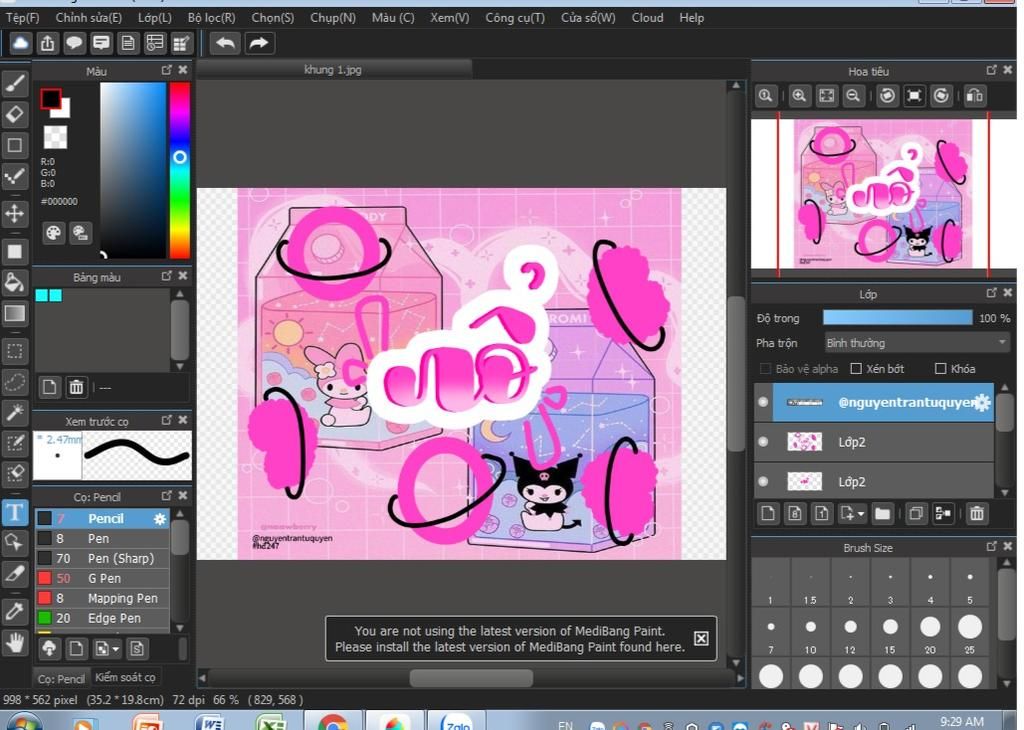Close the MediBang update notification
Image resolution: width=1024 pixels, height=730 pixels.
701,639
